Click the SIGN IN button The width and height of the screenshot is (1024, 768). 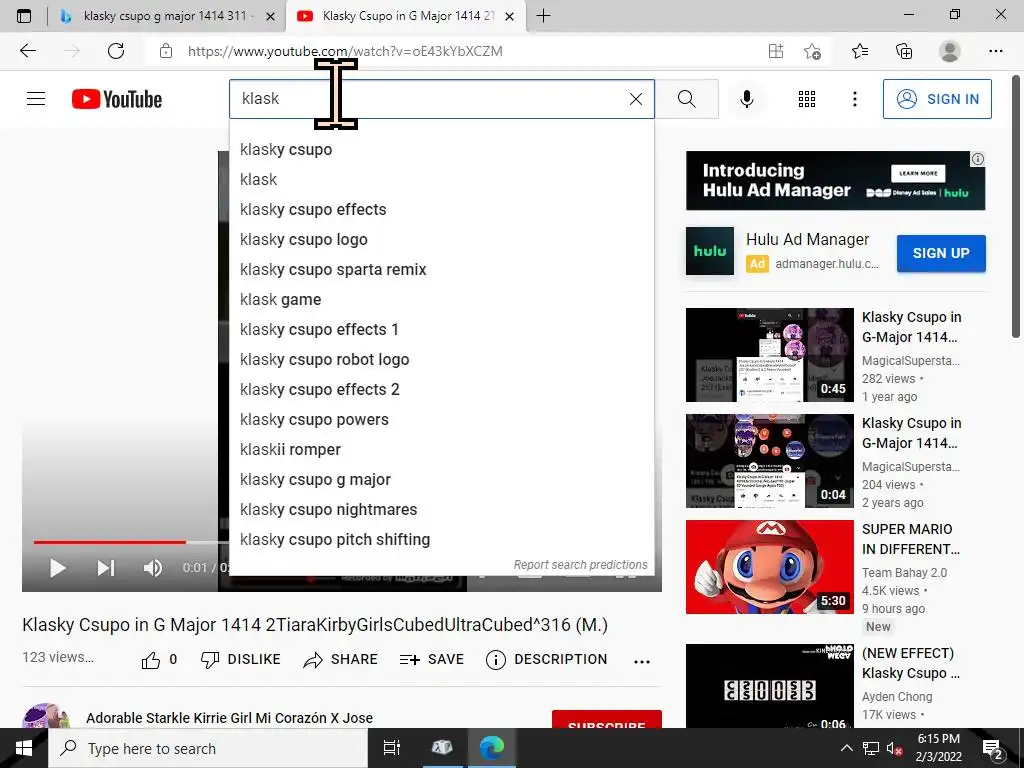[937, 99]
